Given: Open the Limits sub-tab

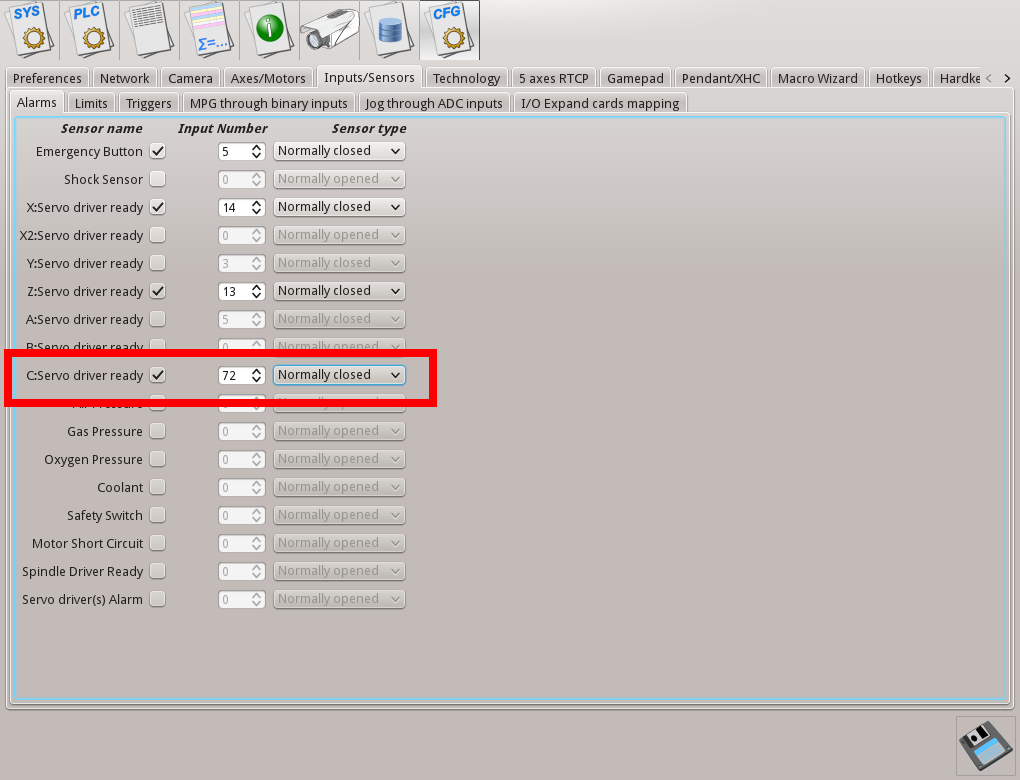Looking at the screenshot, I should [91, 103].
